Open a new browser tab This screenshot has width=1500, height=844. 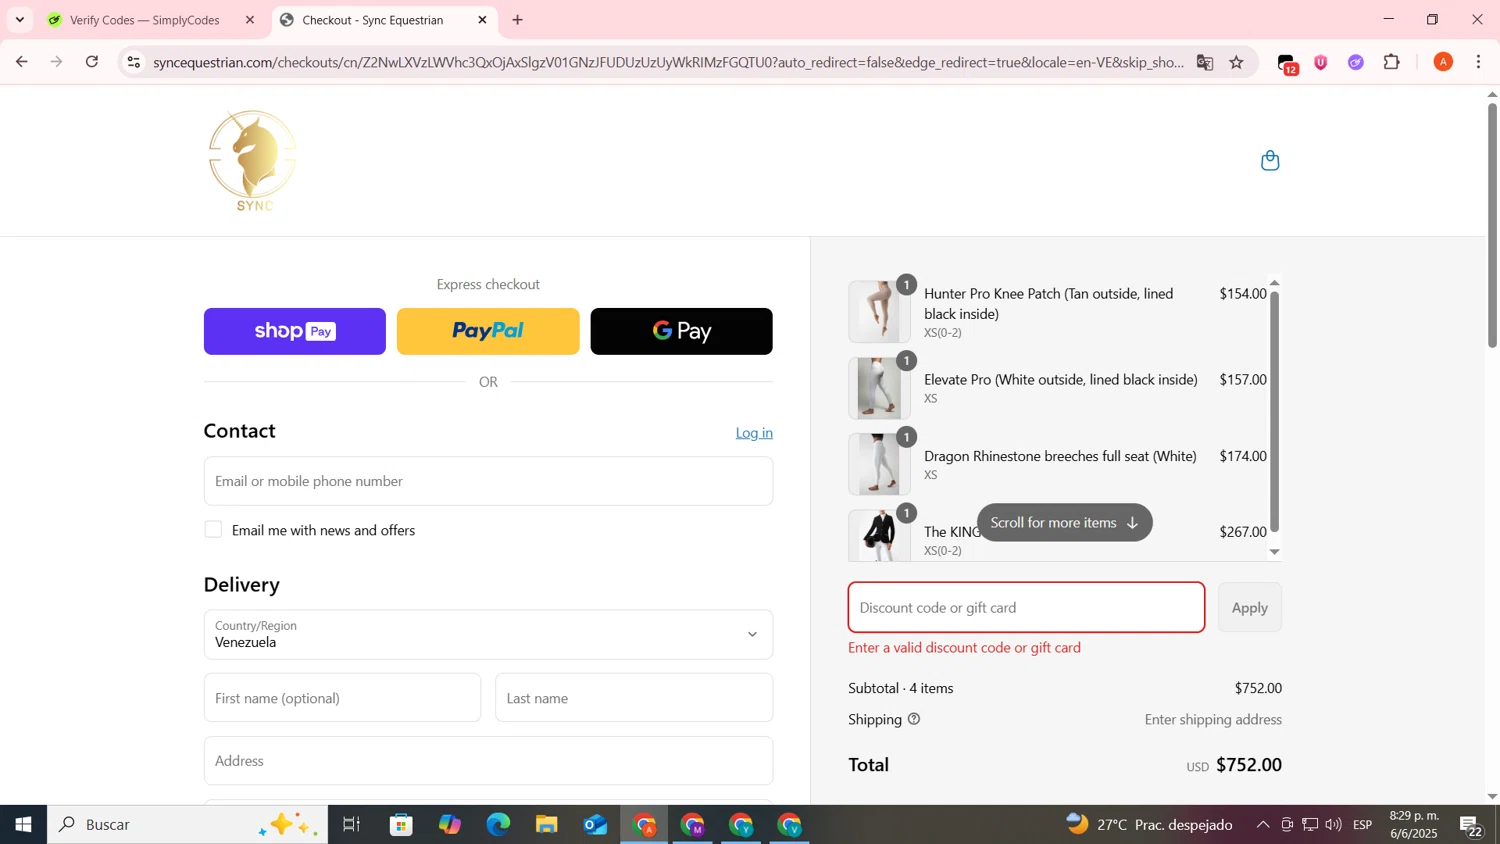pos(518,20)
